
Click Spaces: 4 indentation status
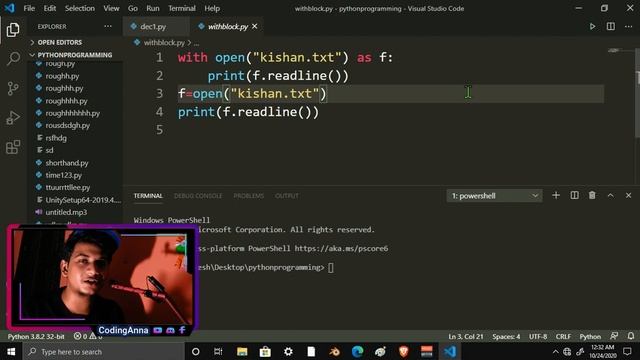click(x=506, y=336)
